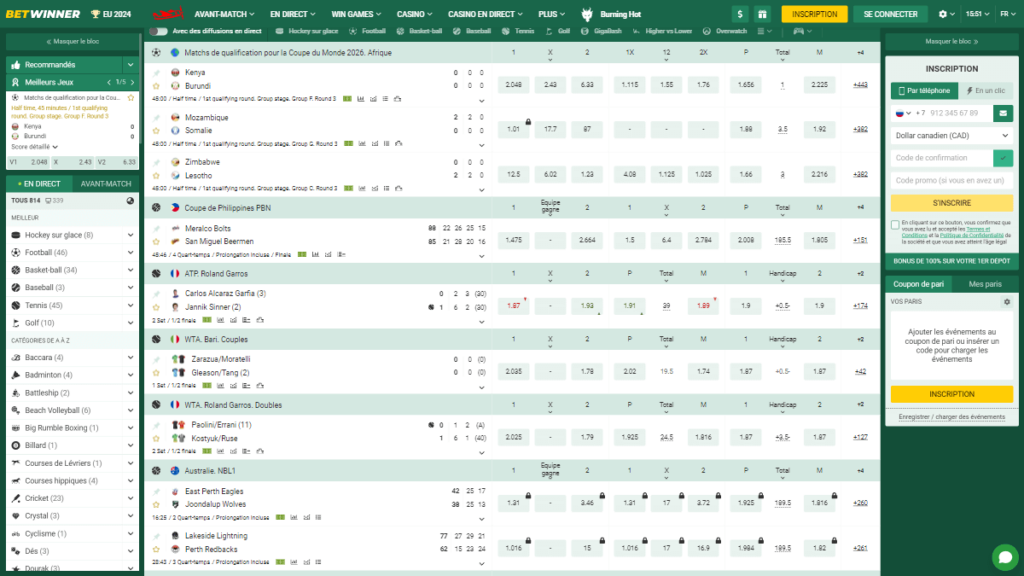Screen dimensions: 1024x576
Task: Favorite the Jannik Sinner match star
Action: (156, 307)
